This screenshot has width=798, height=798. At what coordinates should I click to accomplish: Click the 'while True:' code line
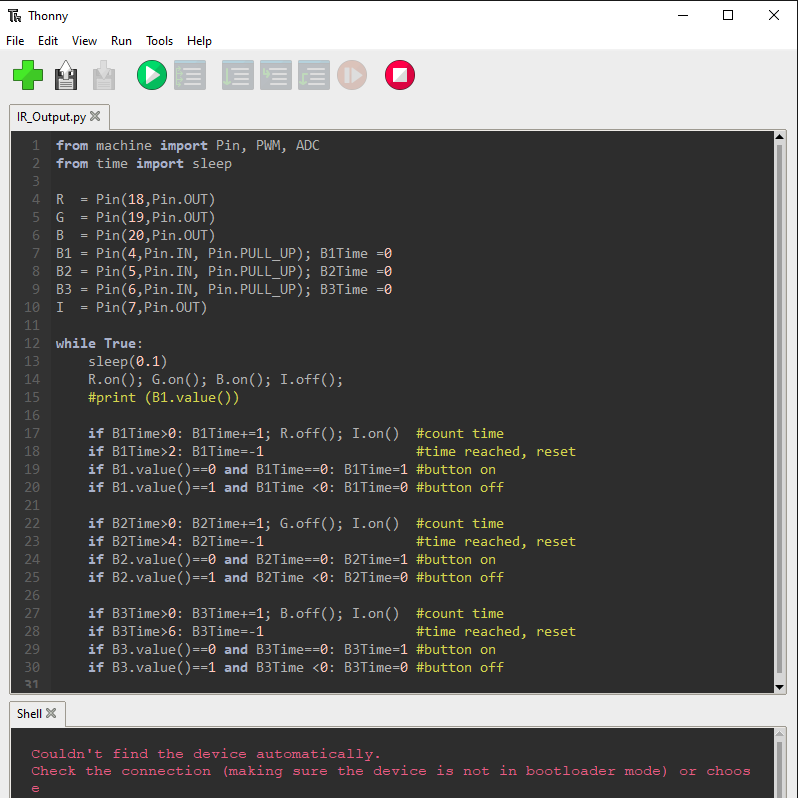click(99, 343)
